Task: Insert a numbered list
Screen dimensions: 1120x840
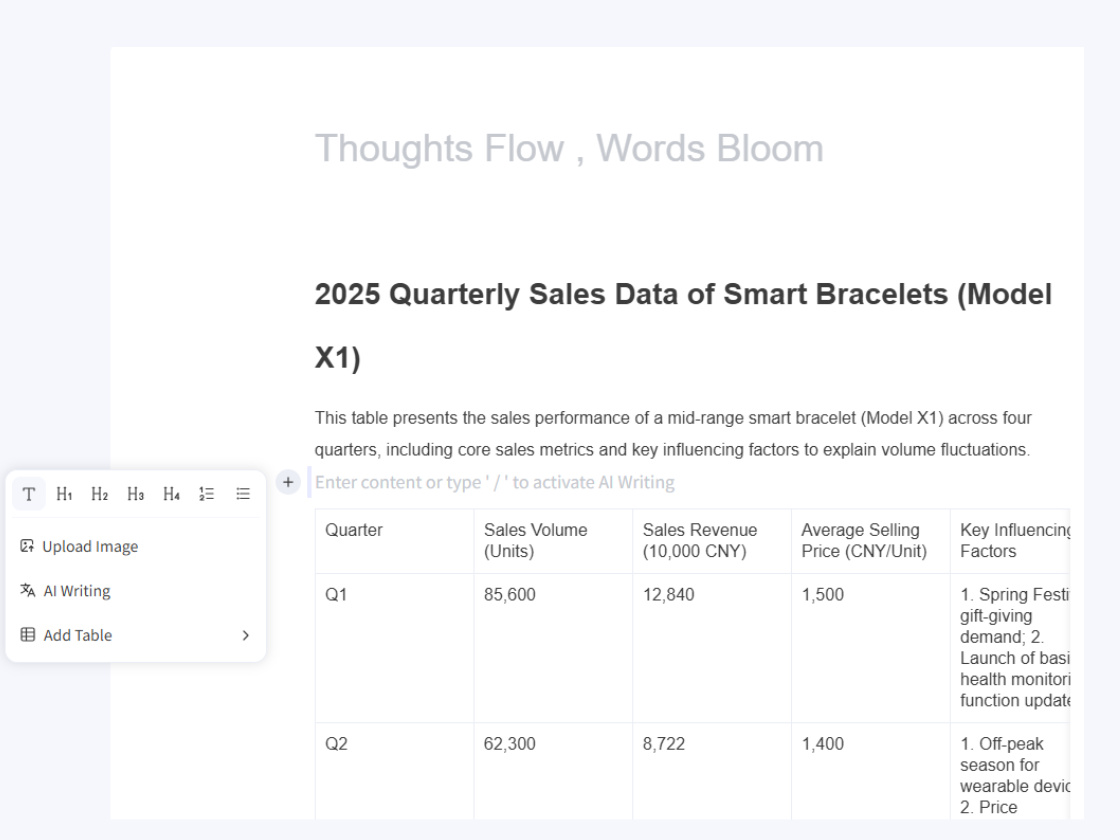Action: tap(207, 494)
